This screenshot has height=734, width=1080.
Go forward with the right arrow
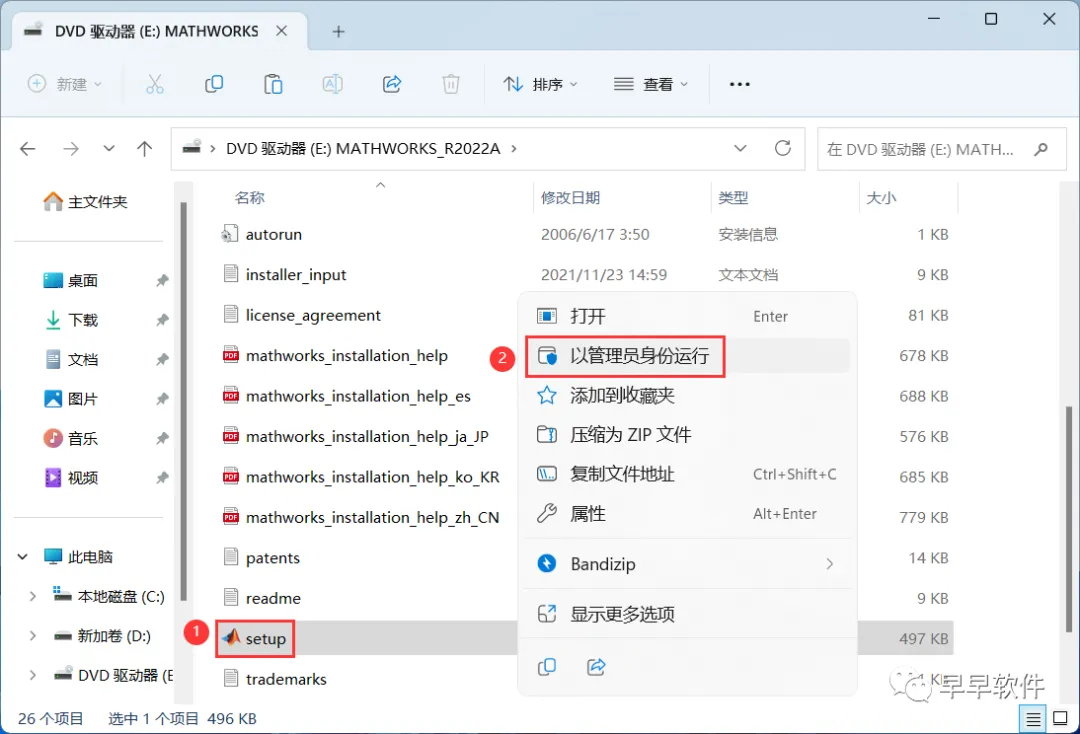[70, 148]
